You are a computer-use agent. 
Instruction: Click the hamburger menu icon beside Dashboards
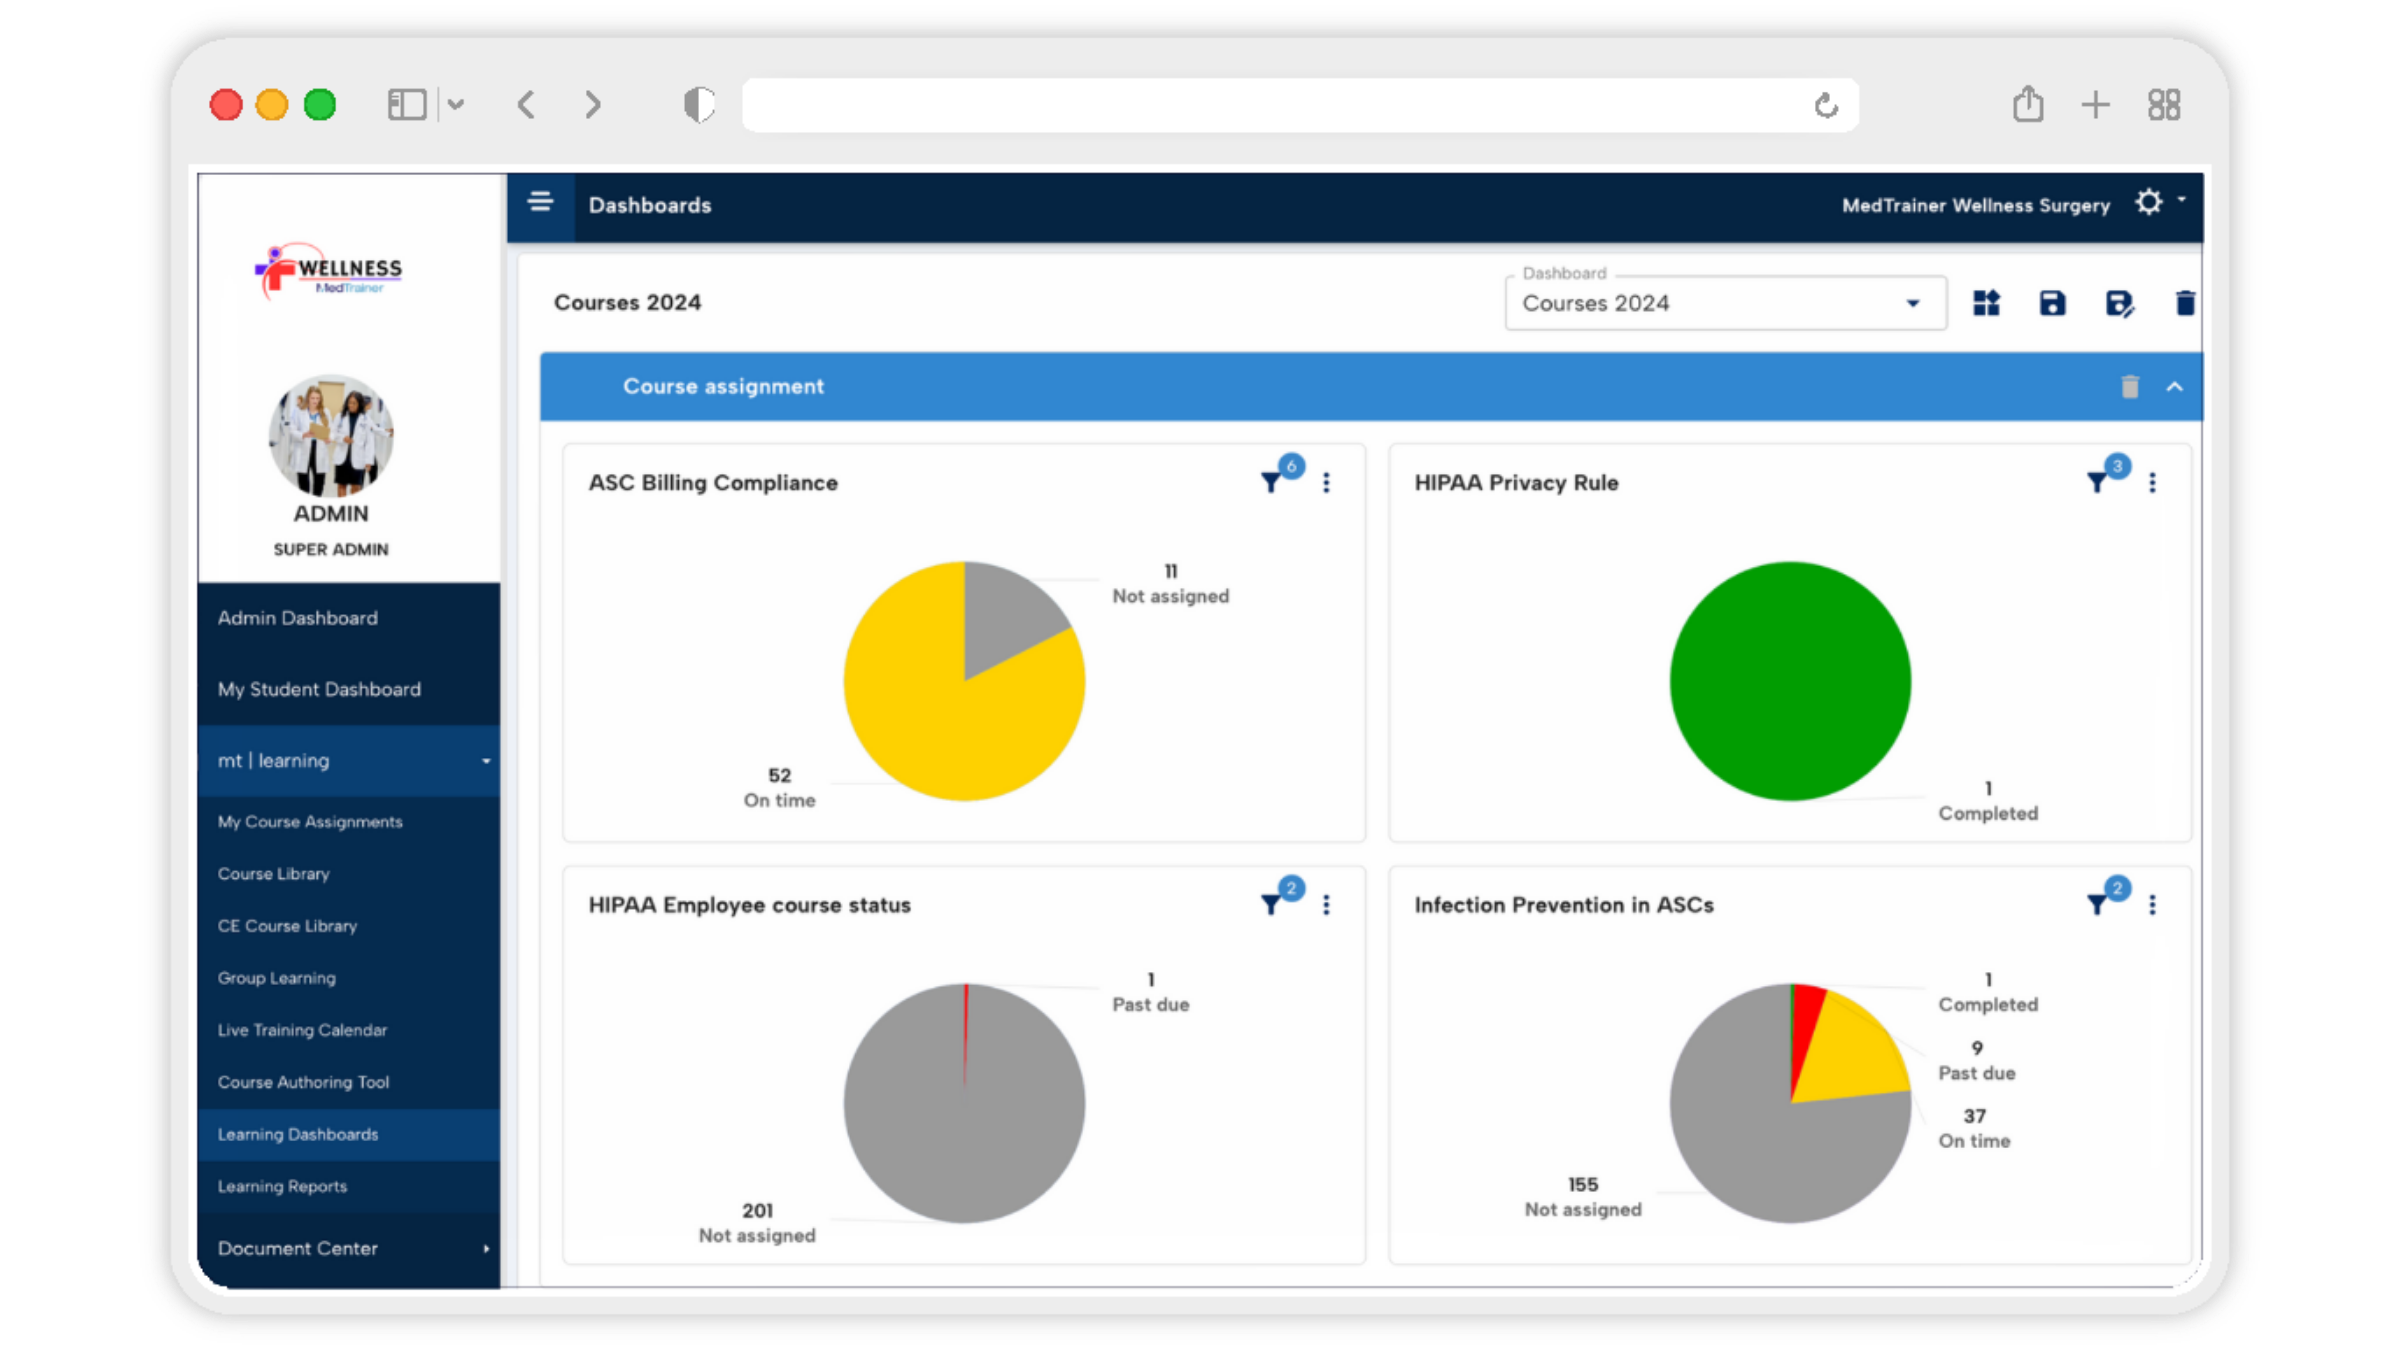click(x=540, y=203)
